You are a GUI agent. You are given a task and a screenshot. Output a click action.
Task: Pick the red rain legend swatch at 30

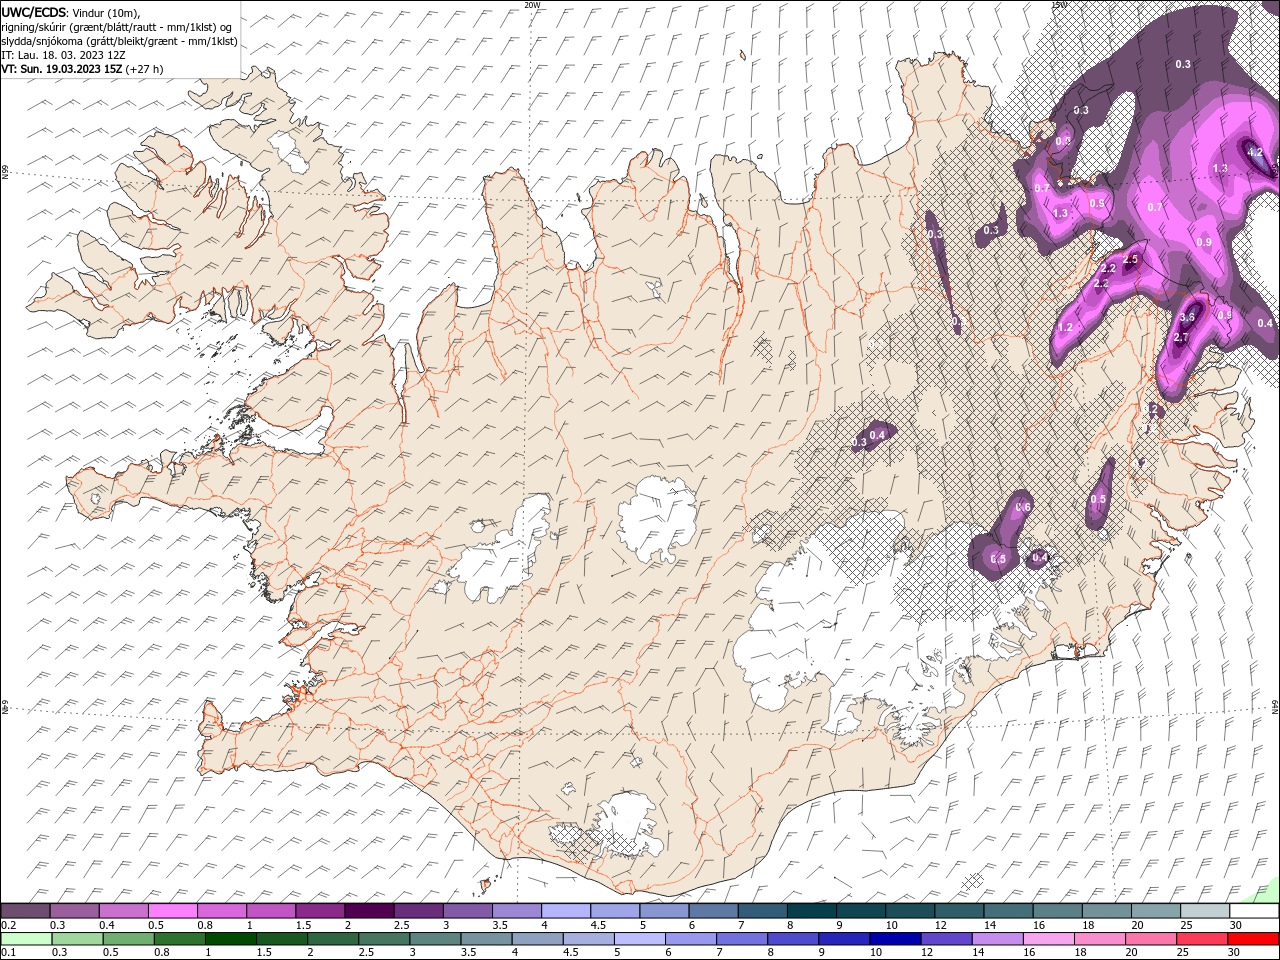click(1255, 939)
